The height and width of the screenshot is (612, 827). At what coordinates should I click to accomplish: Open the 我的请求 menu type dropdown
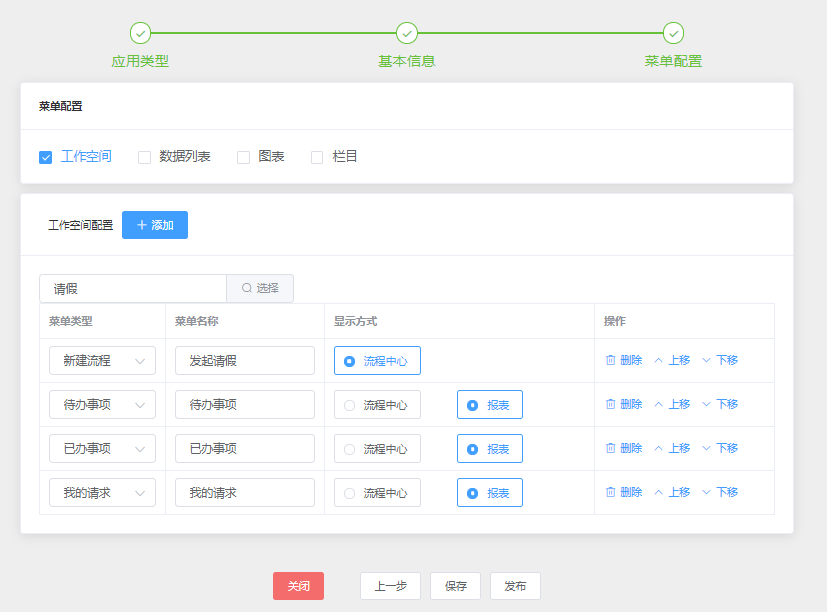[x=102, y=492]
